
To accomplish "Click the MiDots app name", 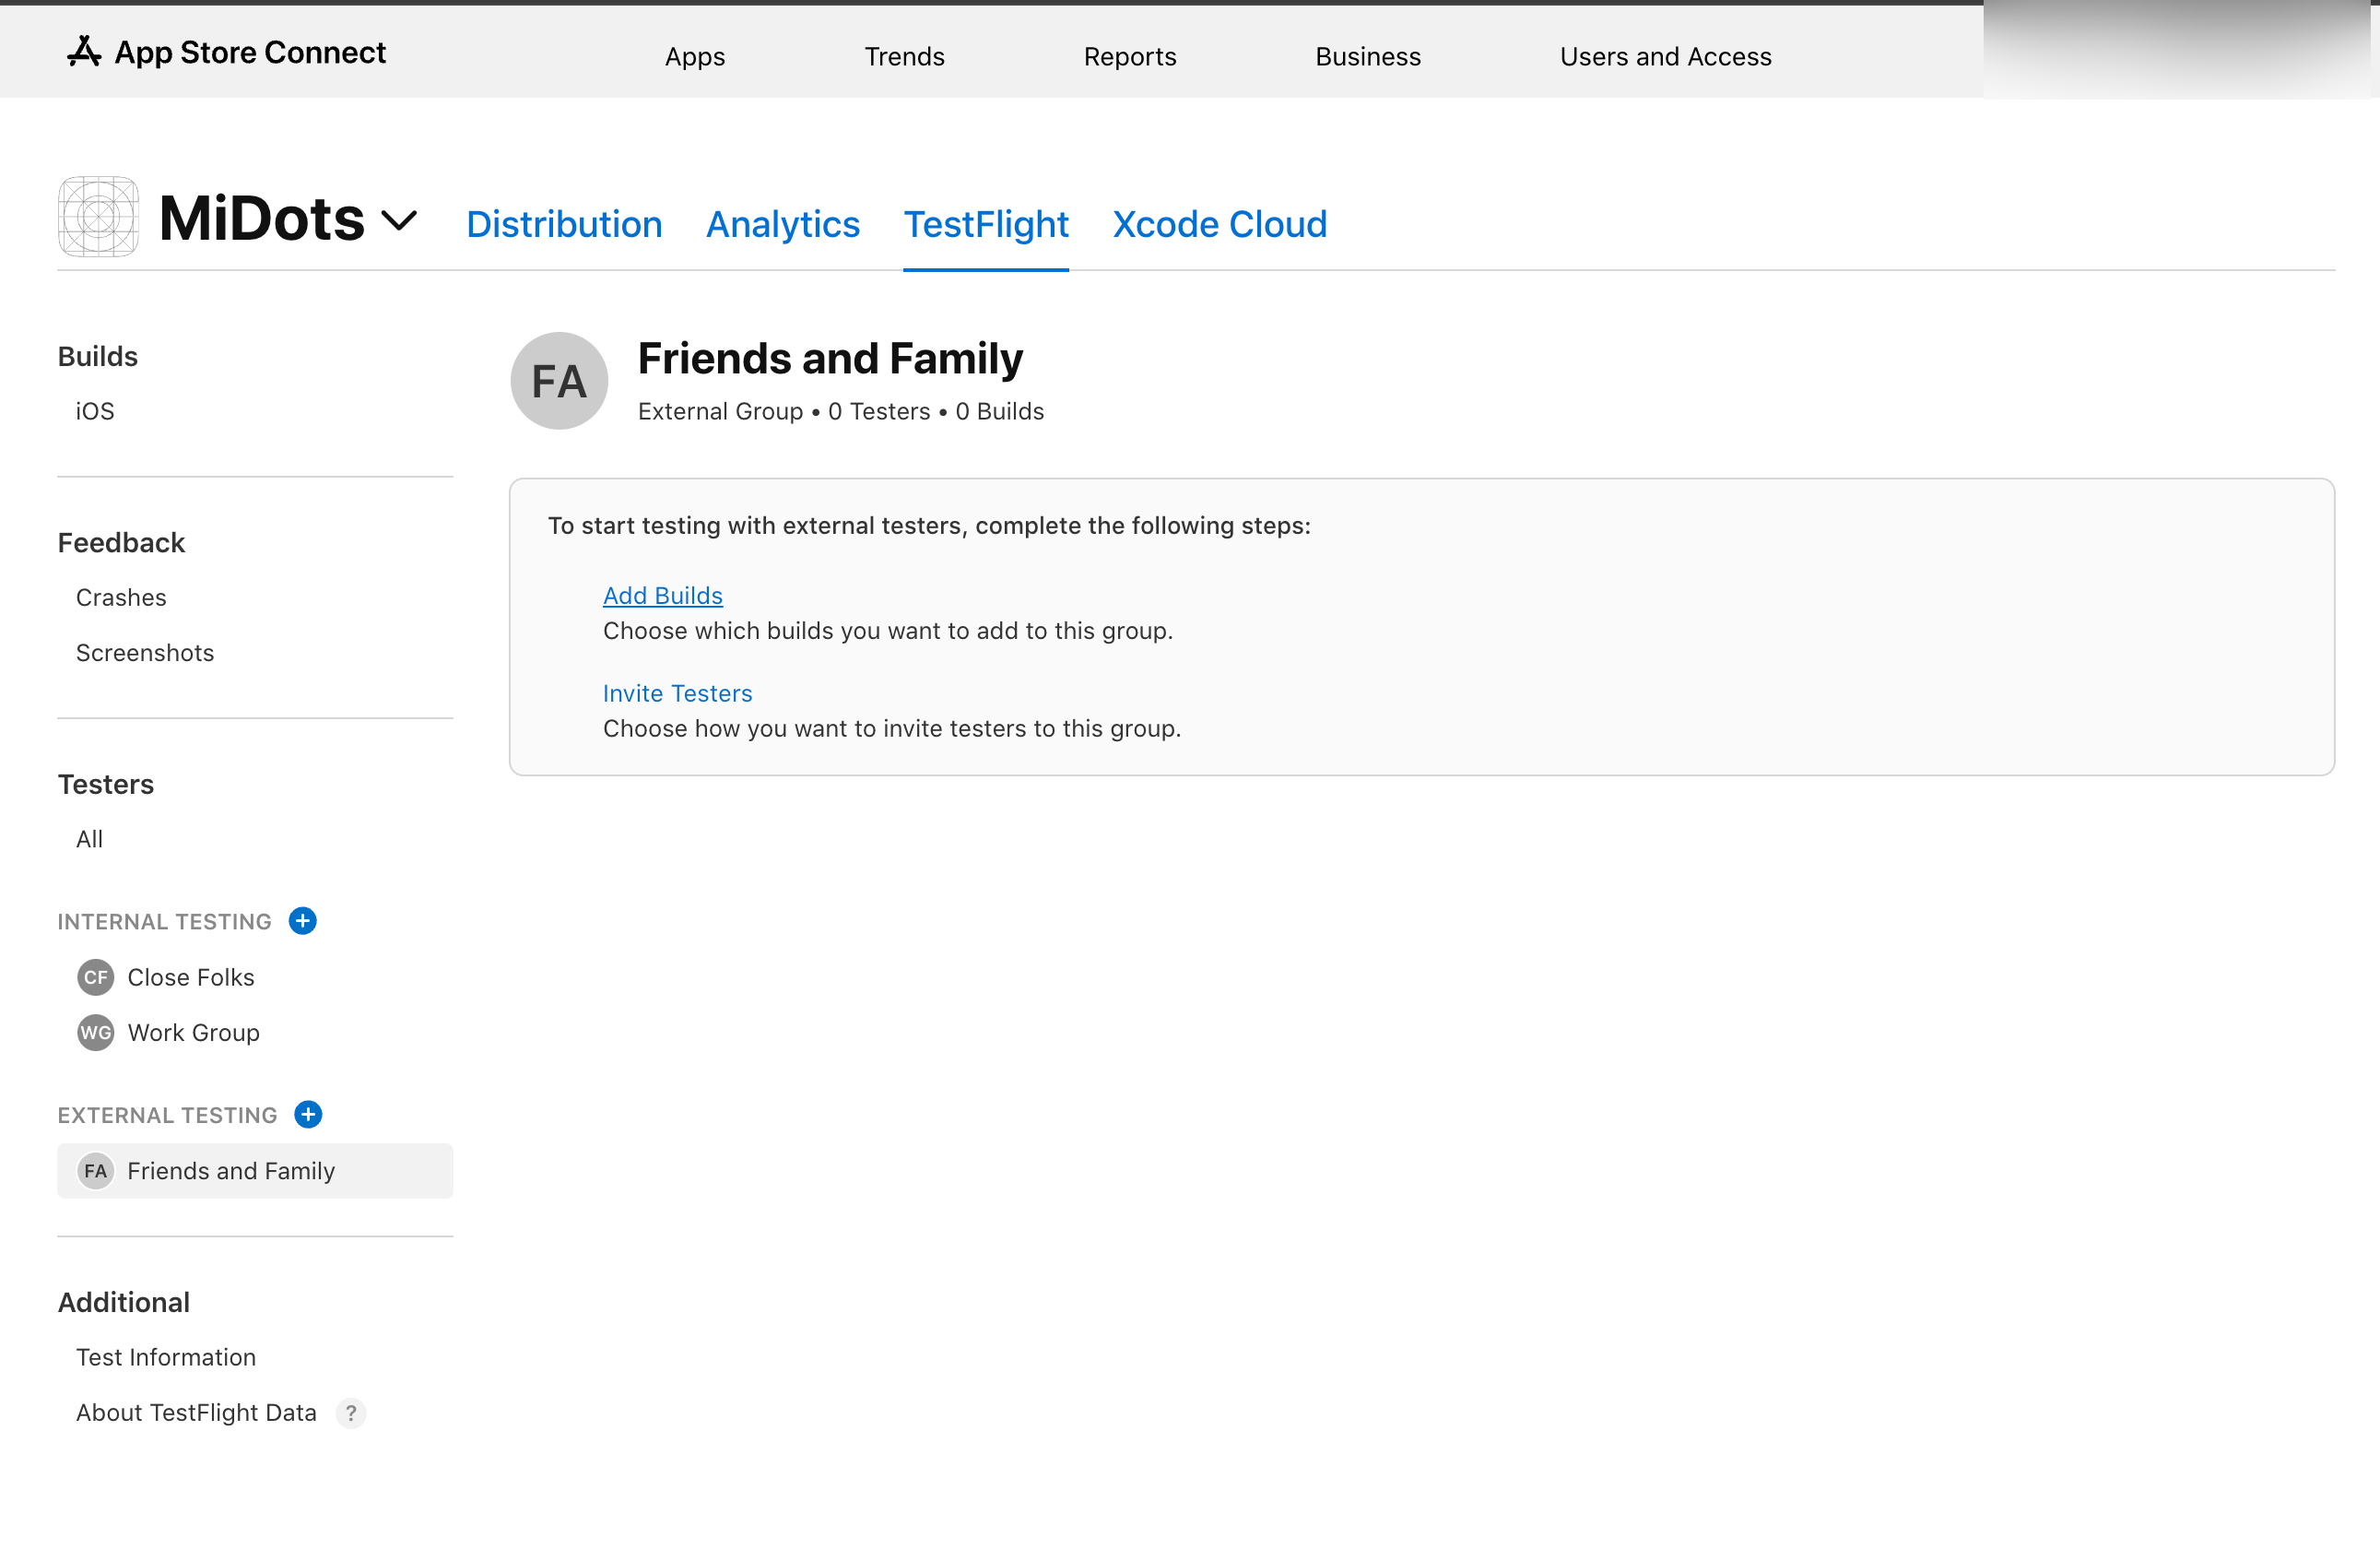I will [262, 218].
